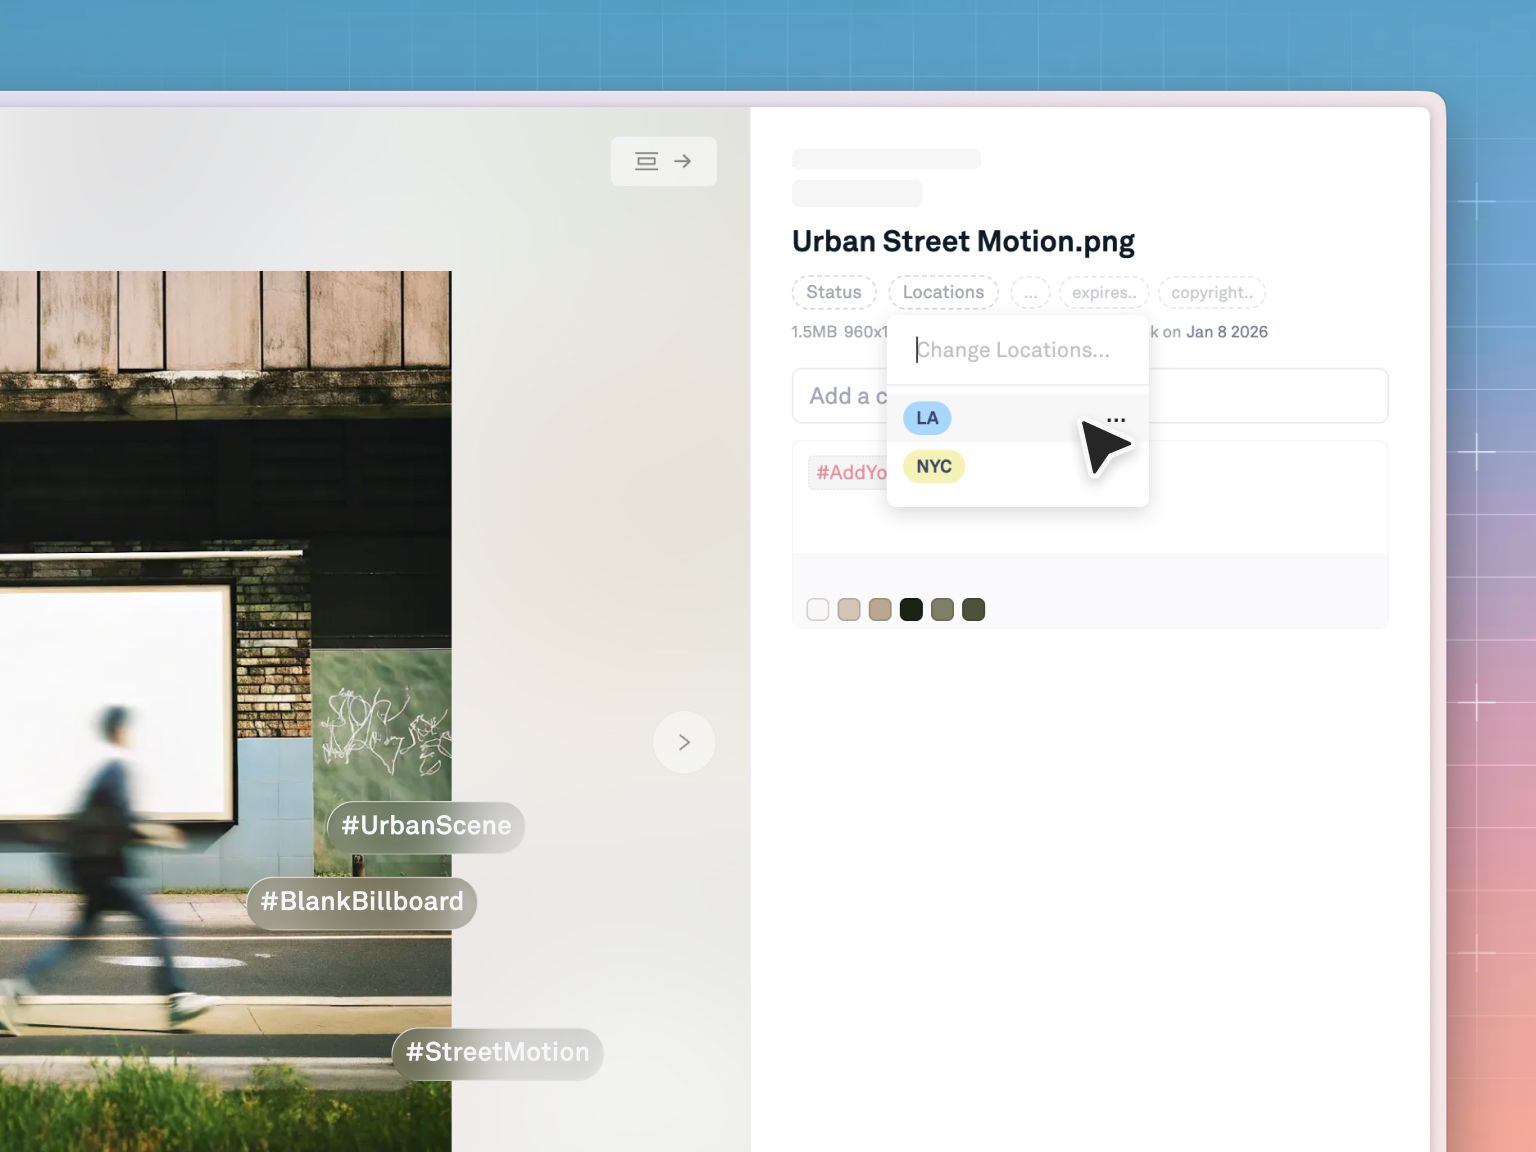Open the Status tag dropdown
The height and width of the screenshot is (1152, 1536).
tap(833, 292)
